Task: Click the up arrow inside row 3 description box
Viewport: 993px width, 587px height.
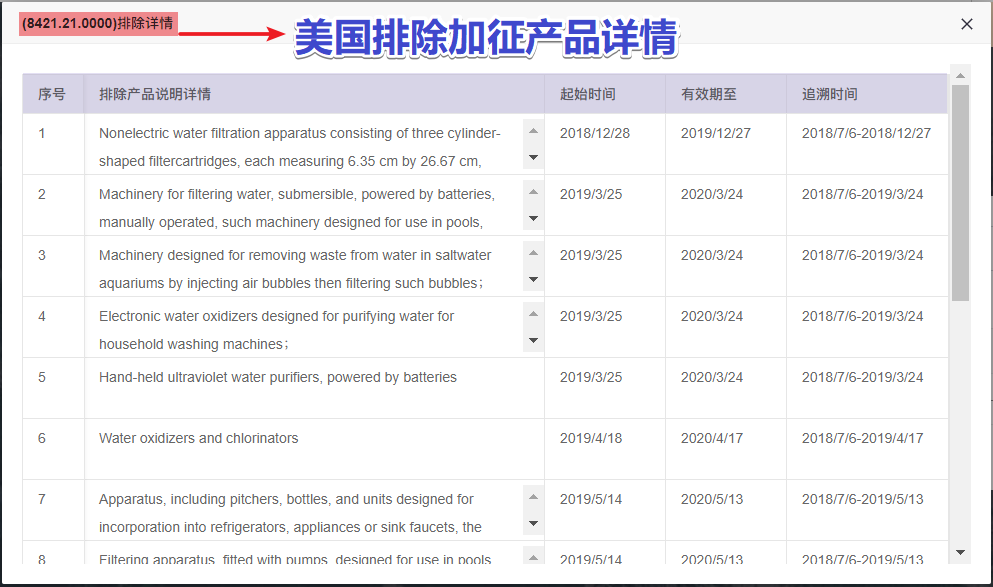Action: (533, 252)
